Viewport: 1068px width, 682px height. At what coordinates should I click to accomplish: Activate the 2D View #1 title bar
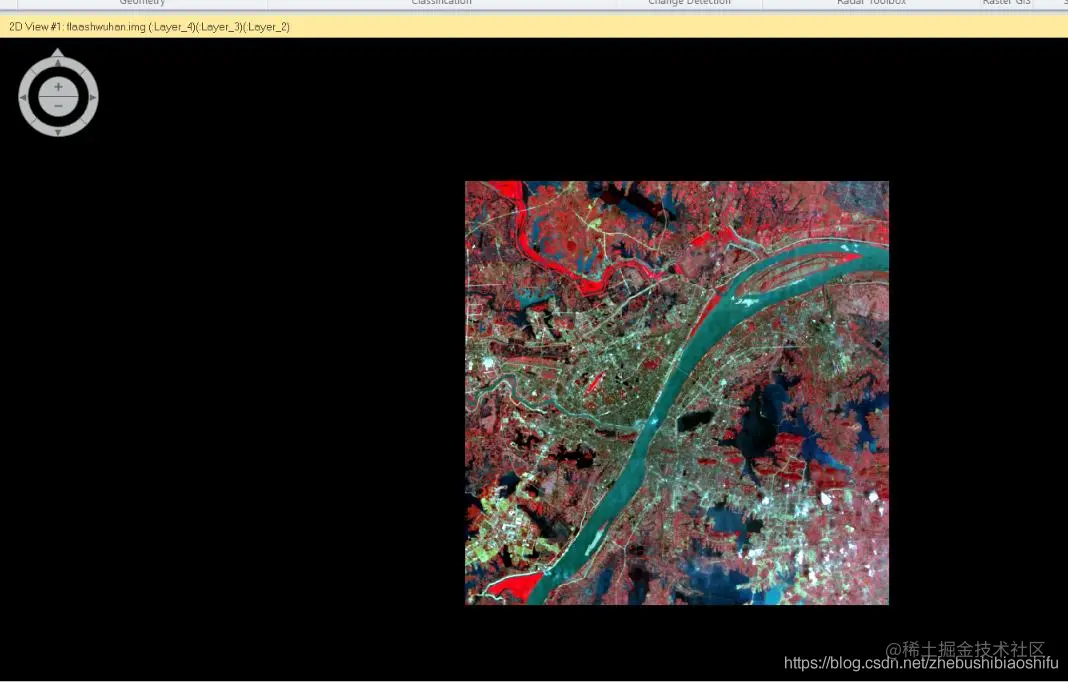coord(534,27)
